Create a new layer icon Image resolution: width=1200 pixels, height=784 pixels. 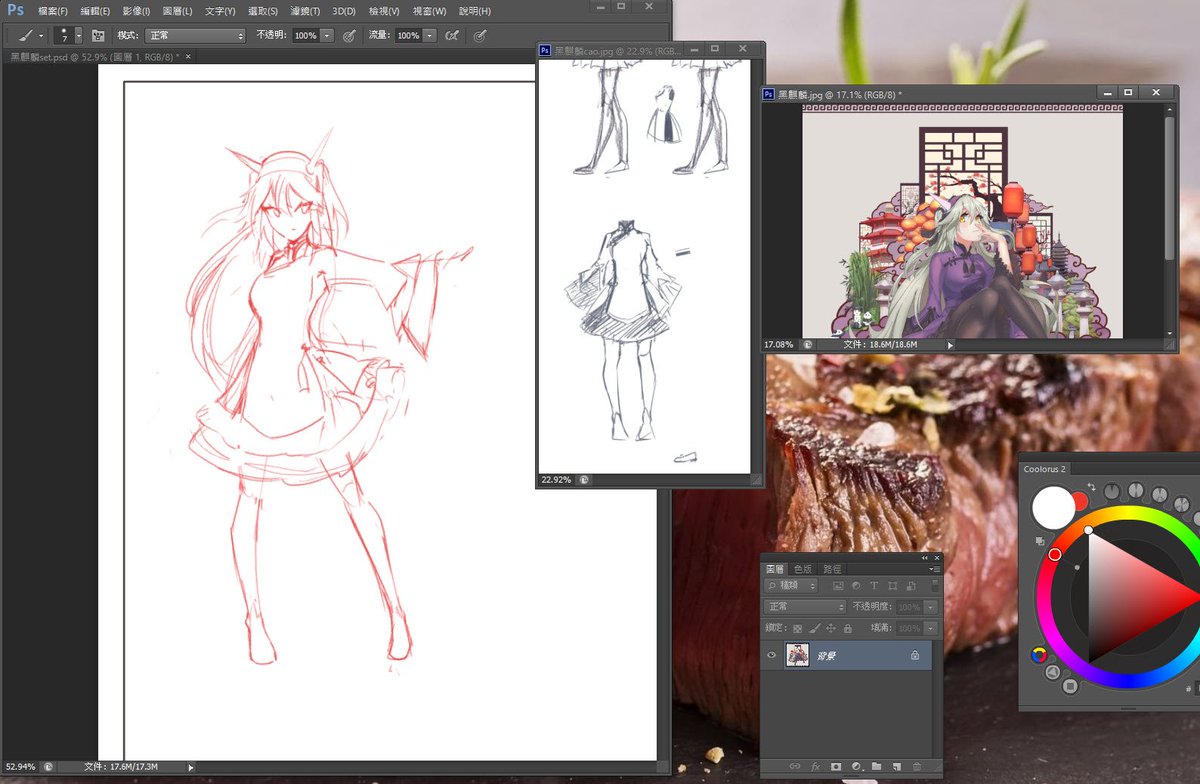[896, 766]
